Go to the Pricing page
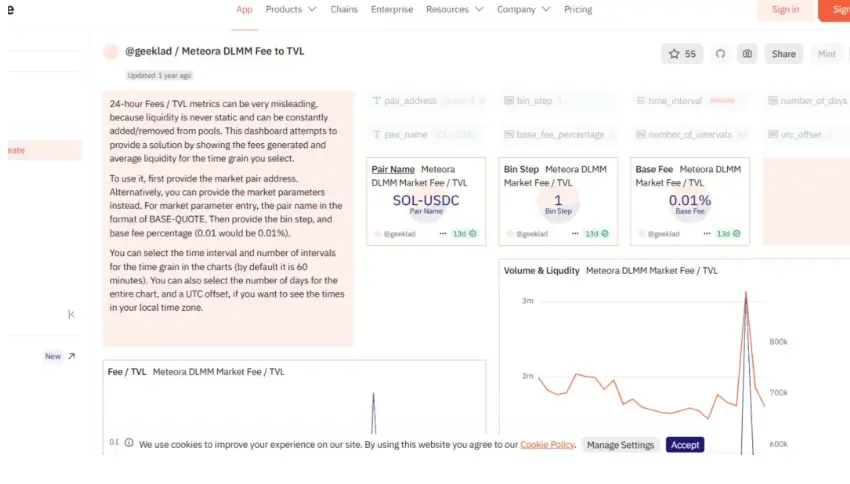 578,10
